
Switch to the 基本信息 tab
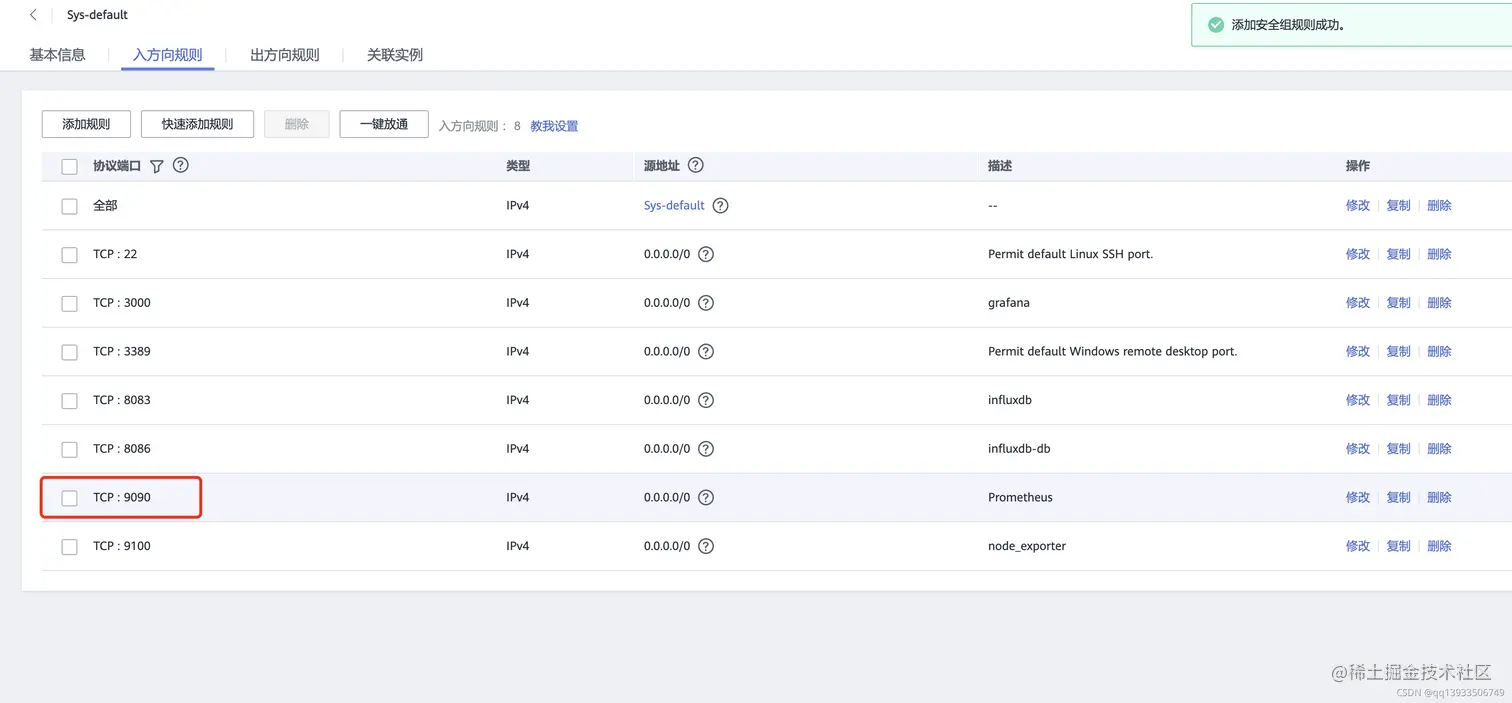click(57, 55)
